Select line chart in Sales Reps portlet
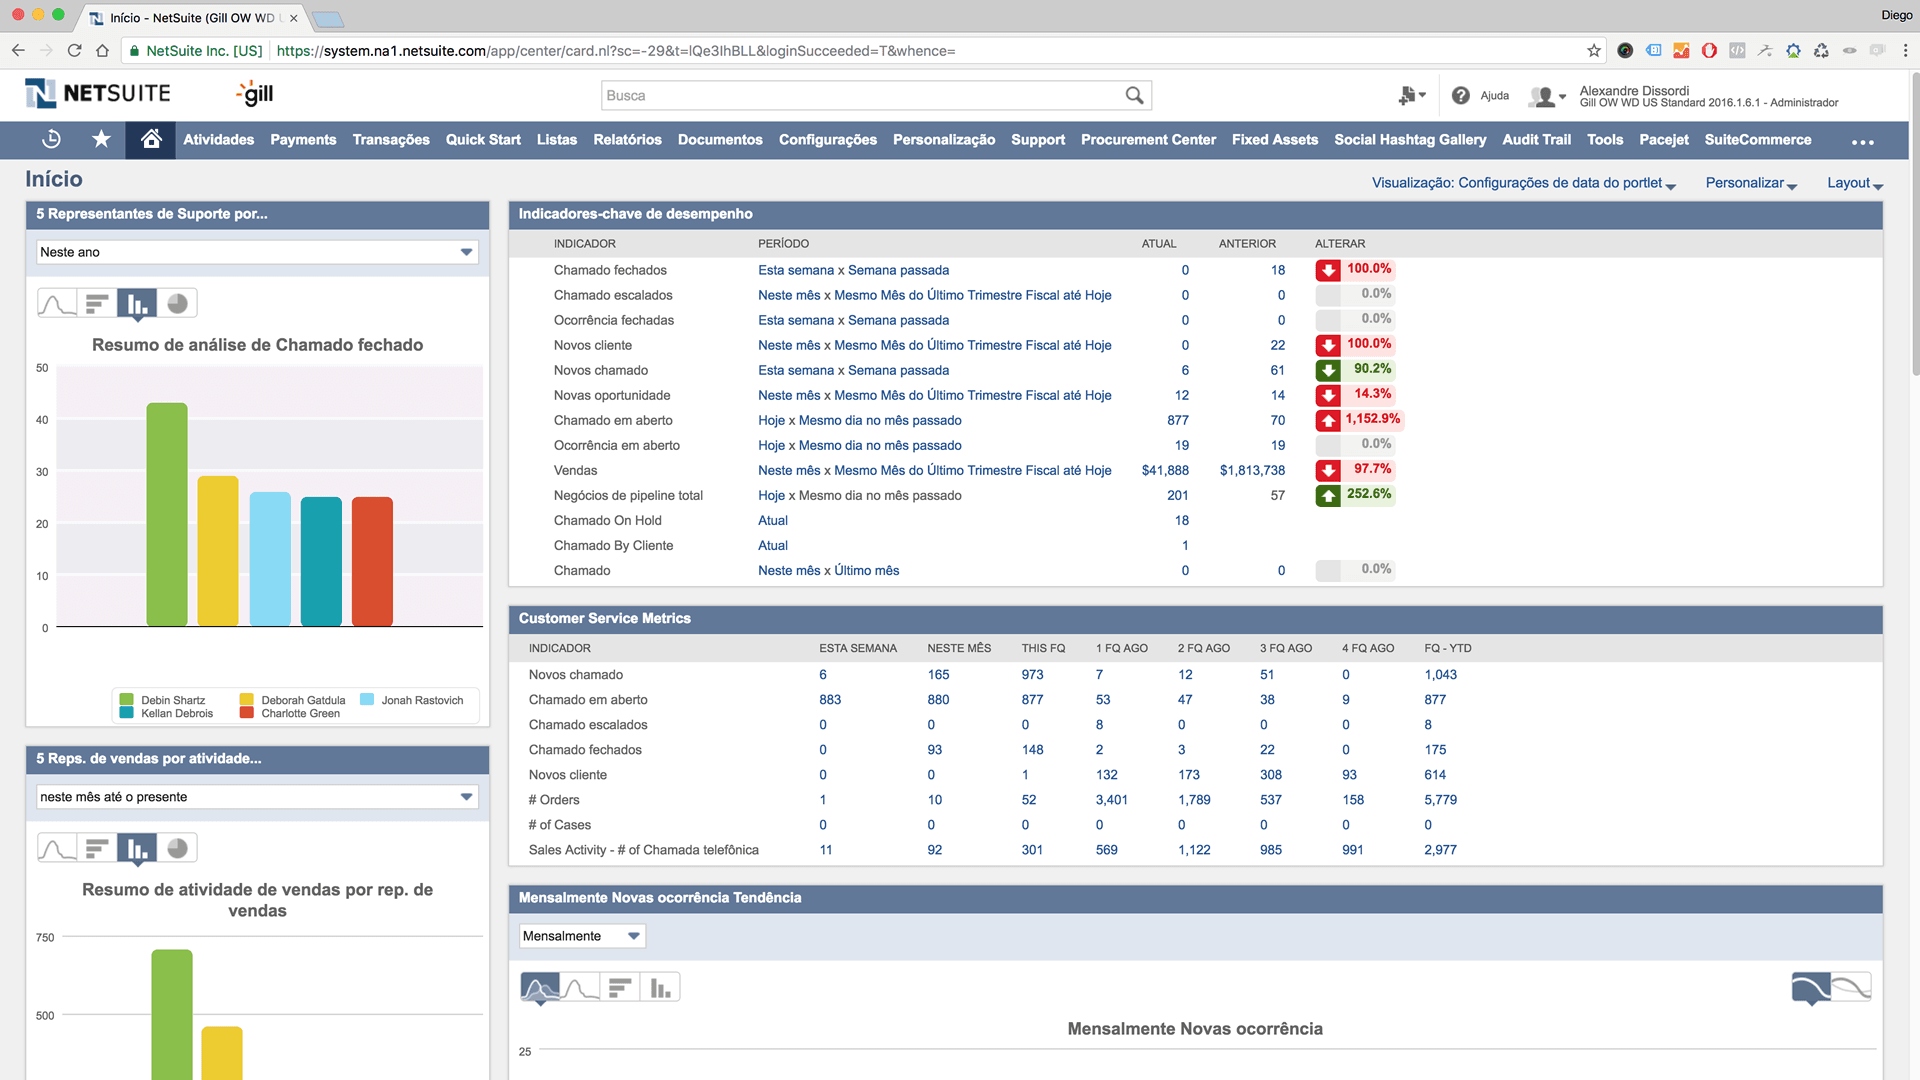Image resolution: width=1920 pixels, height=1080 pixels. [x=57, y=848]
